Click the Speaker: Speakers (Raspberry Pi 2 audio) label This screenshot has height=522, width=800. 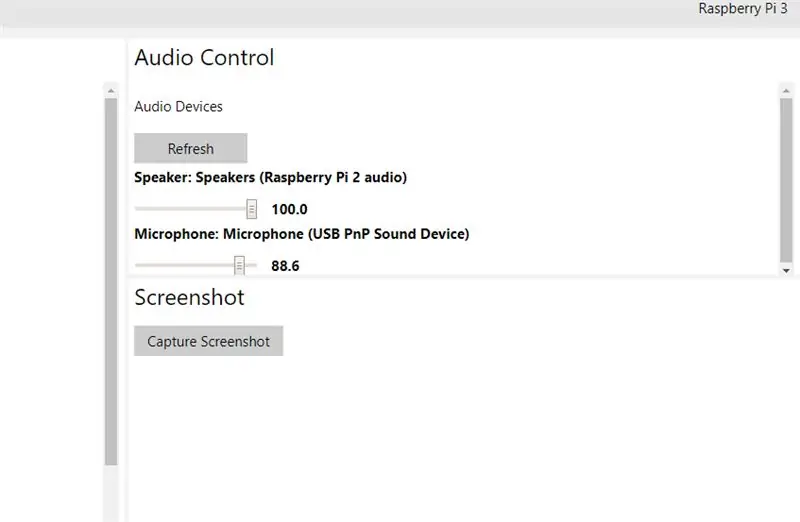coord(270,178)
